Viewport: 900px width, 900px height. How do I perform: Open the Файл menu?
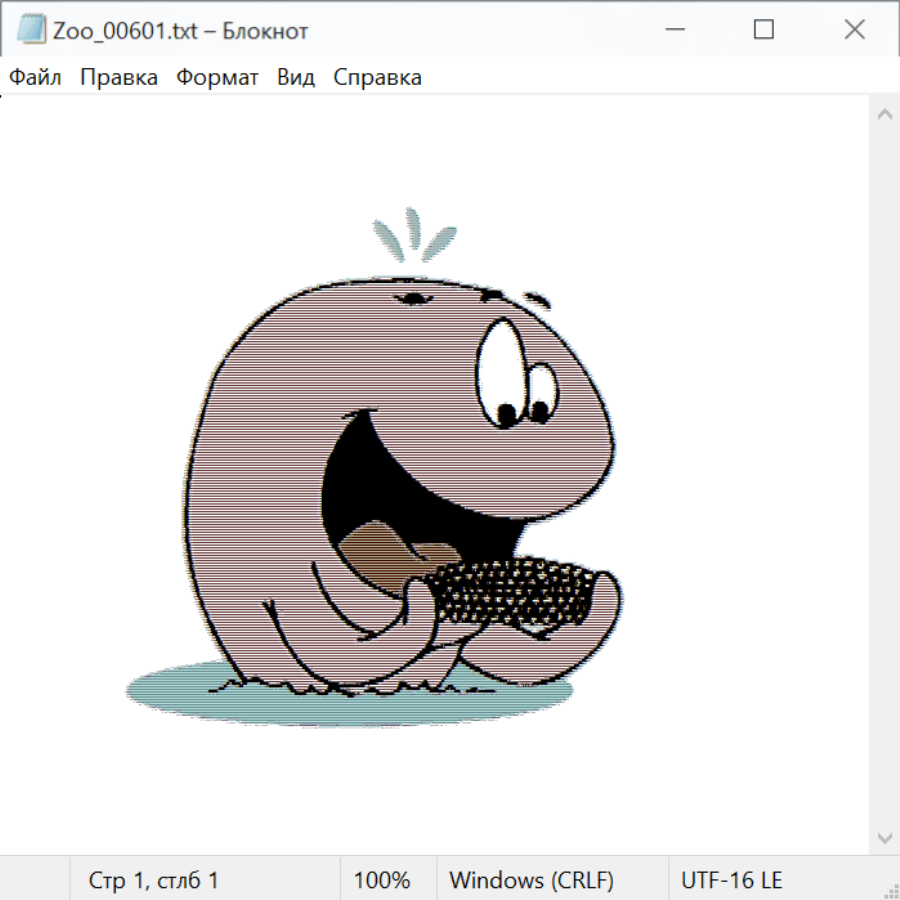pyautogui.click(x=36, y=77)
